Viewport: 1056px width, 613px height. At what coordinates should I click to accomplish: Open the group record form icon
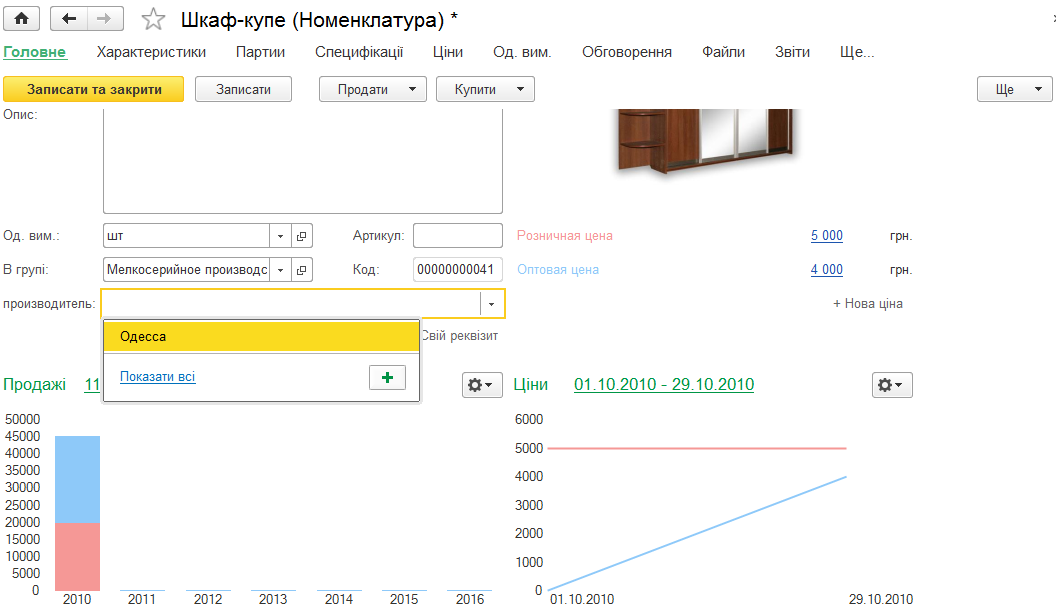302,270
